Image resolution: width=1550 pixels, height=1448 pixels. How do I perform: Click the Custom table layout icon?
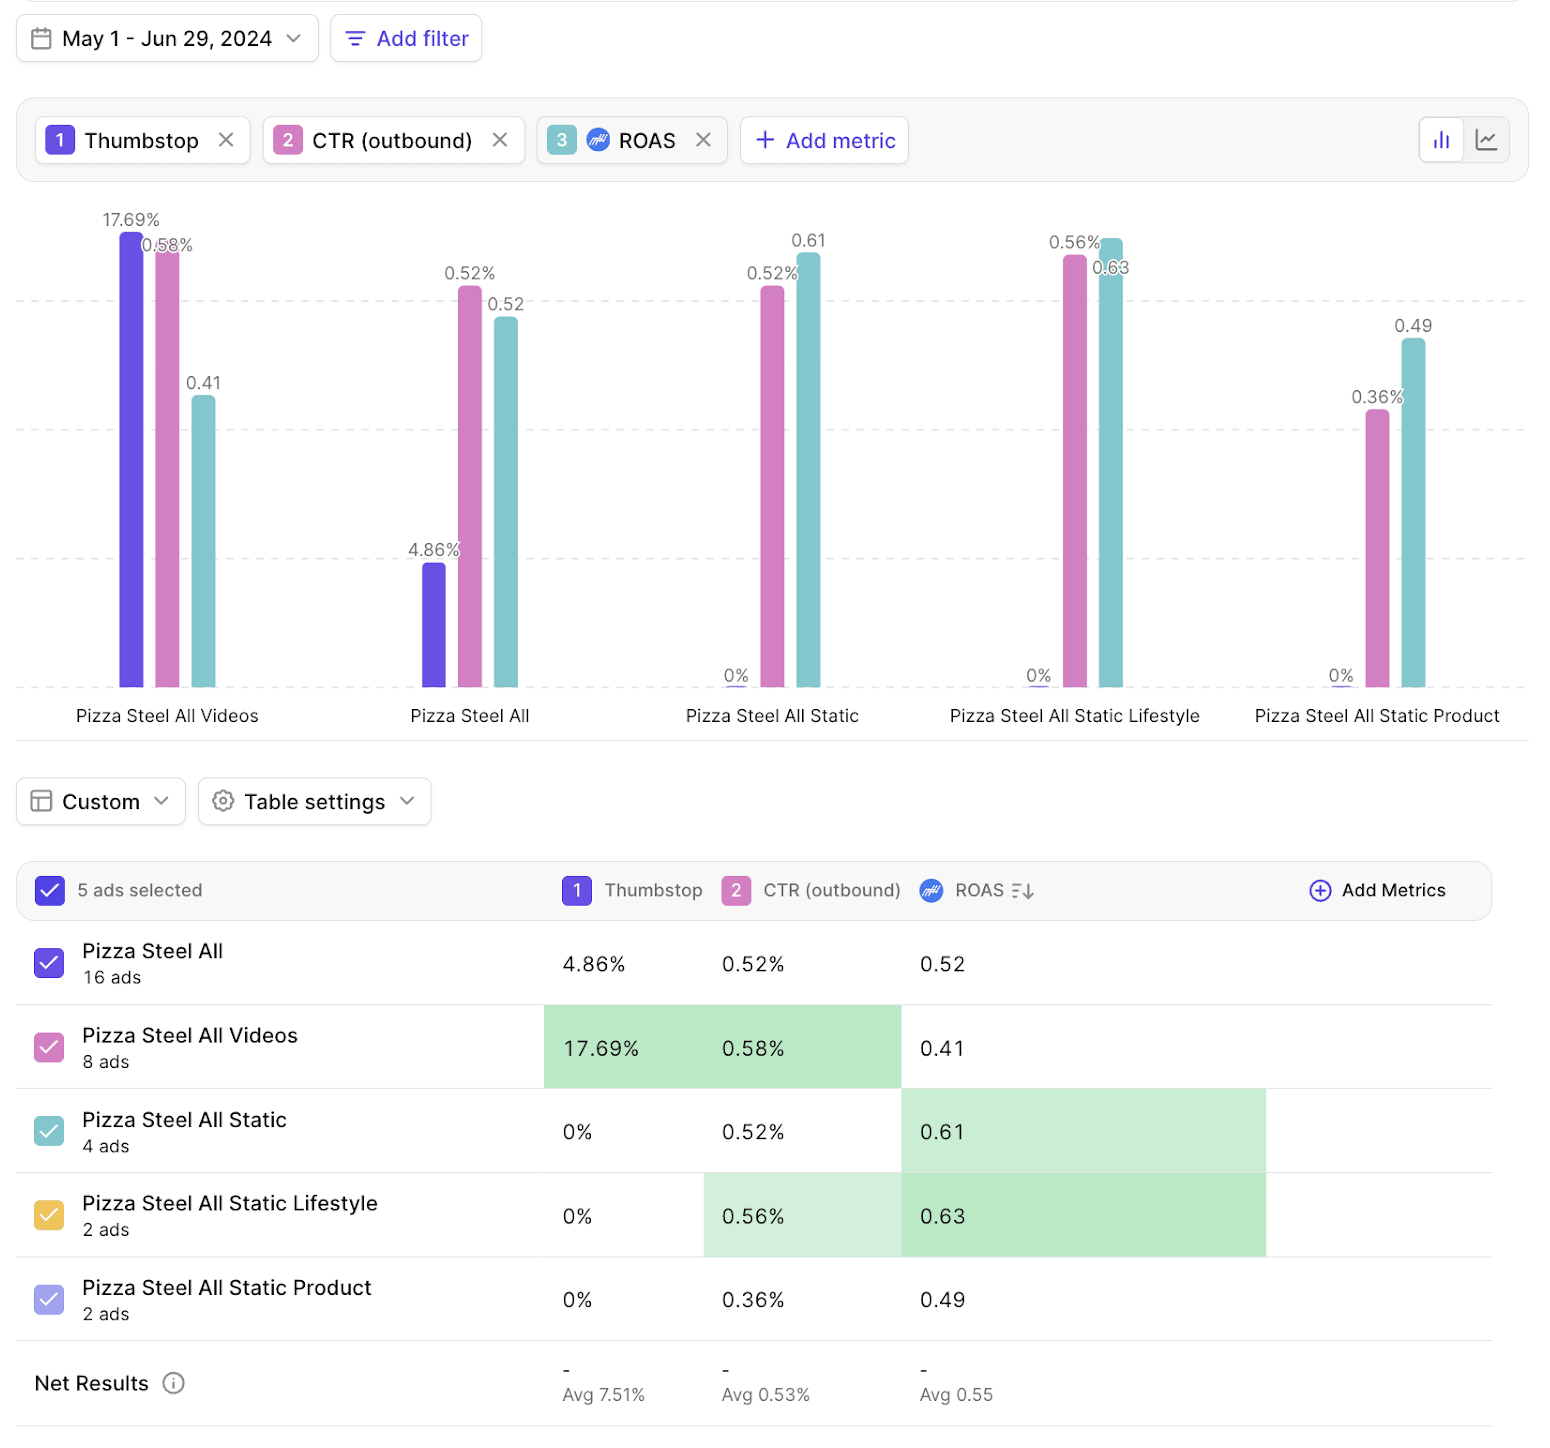pyautogui.click(x=41, y=801)
